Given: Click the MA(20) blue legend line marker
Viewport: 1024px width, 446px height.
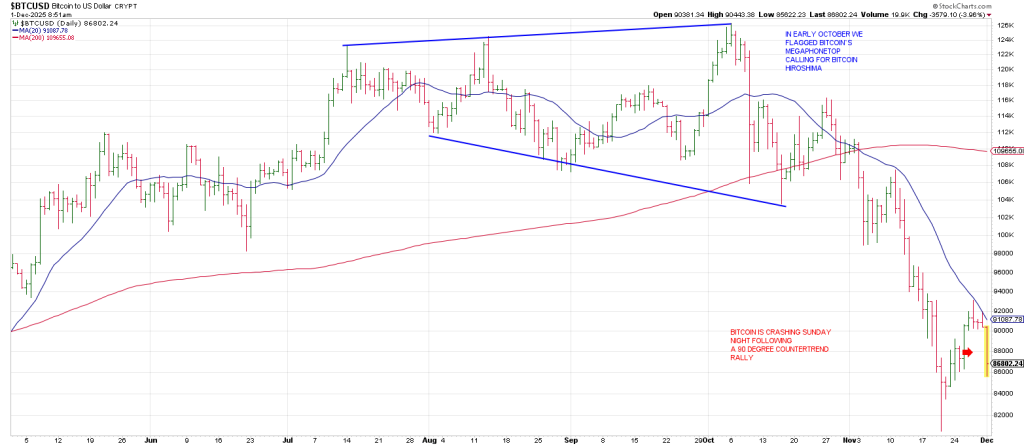Looking at the screenshot, I should point(8,30).
